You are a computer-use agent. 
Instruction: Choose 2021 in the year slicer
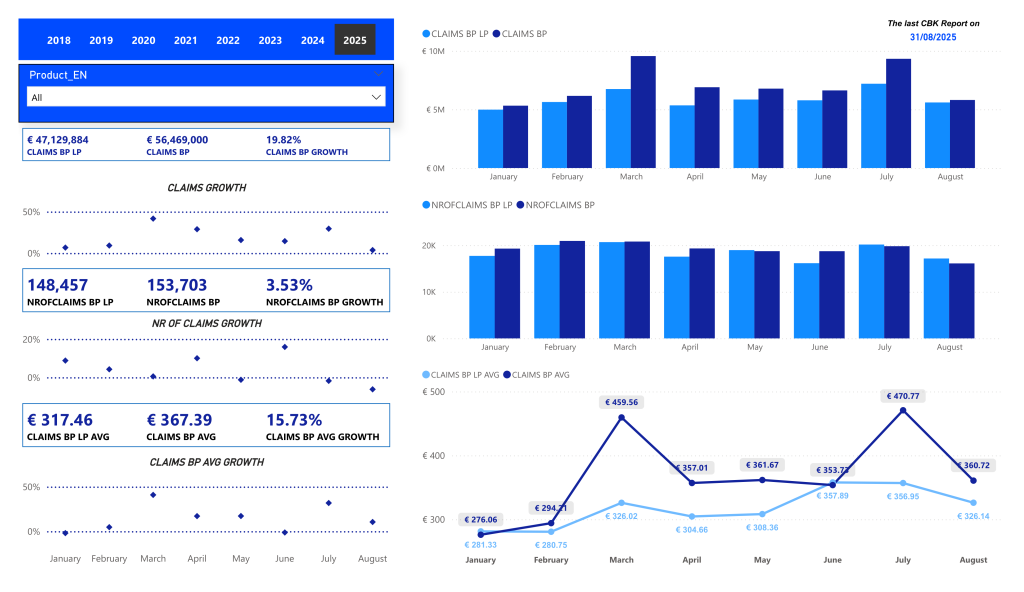coord(185,40)
